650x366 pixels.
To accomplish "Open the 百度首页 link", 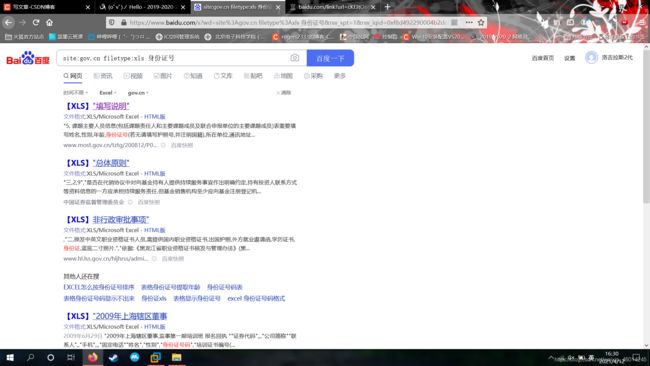I will [x=543, y=58].
